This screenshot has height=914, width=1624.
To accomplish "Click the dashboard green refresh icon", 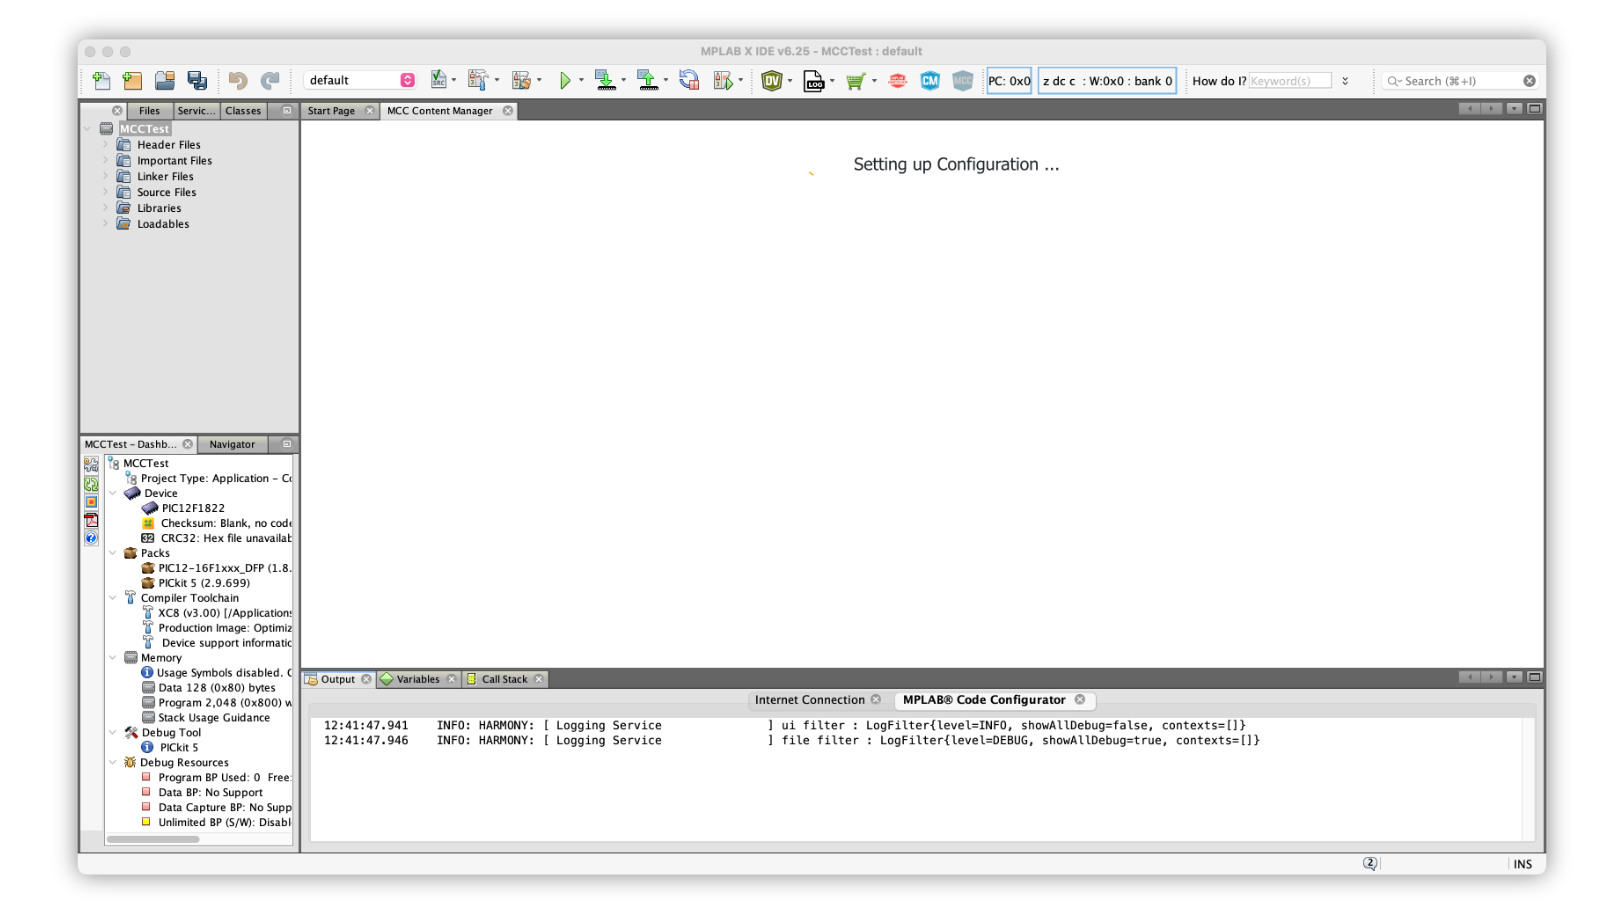I will (91, 484).
